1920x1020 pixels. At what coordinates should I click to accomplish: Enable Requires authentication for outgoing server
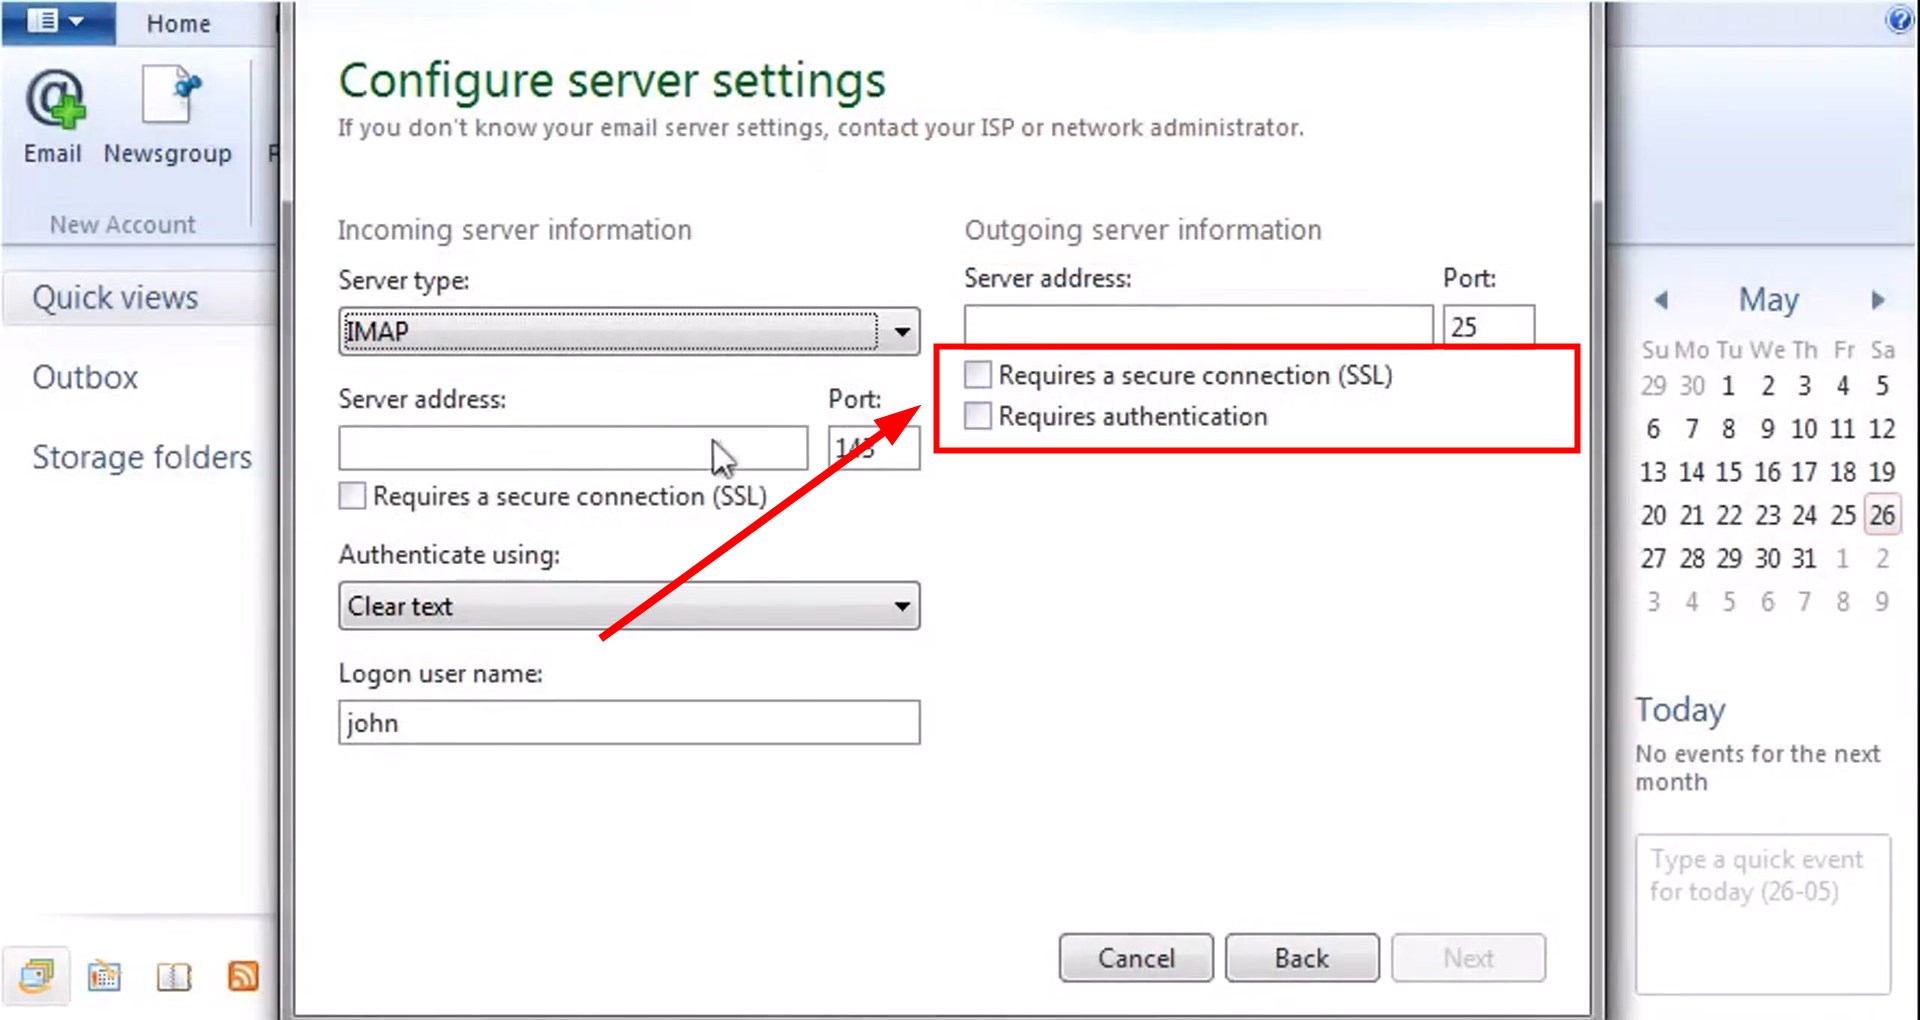tap(977, 415)
